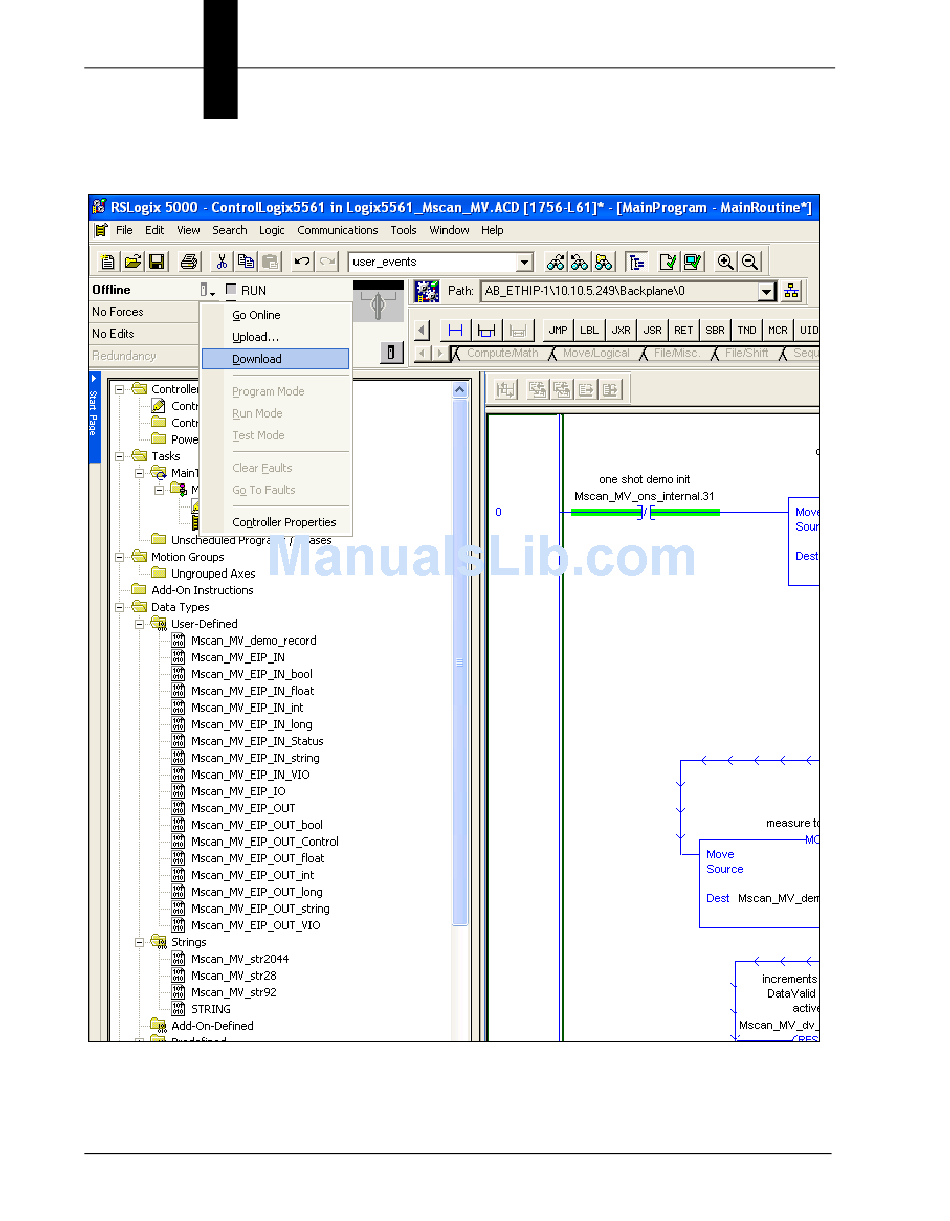Click the Print toolbar icon
This screenshot has height=1221, width=950.
[190, 262]
